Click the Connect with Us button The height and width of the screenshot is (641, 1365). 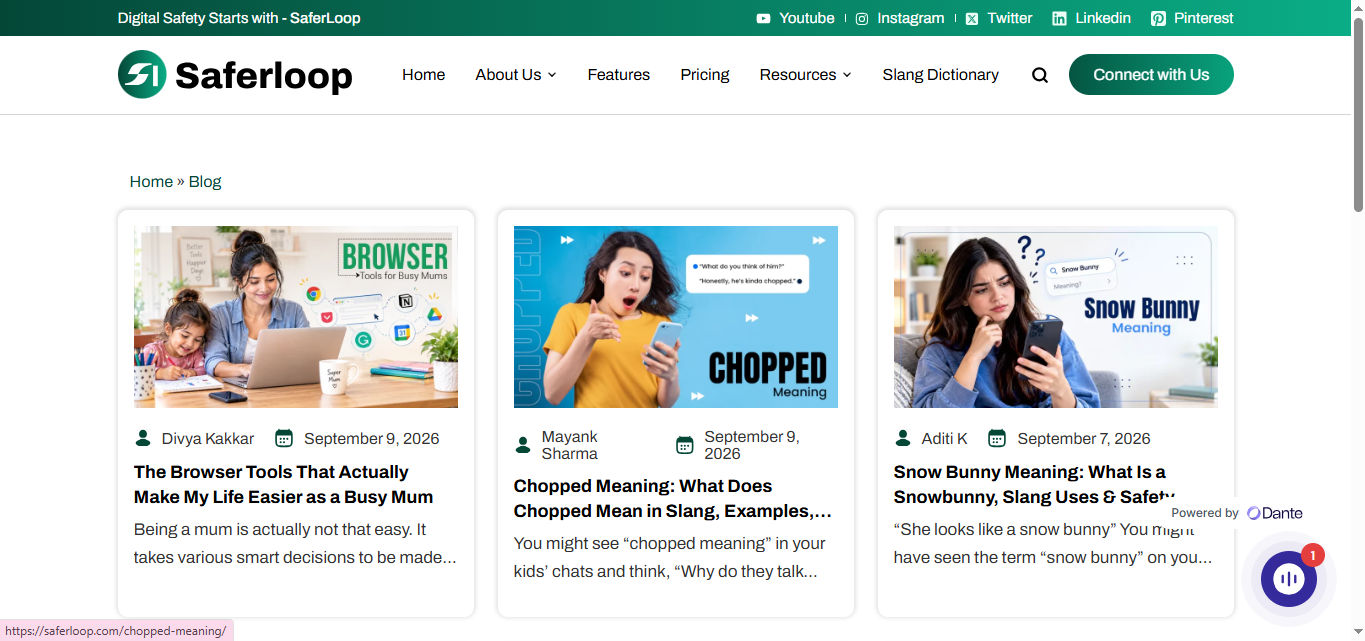pos(1151,75)
